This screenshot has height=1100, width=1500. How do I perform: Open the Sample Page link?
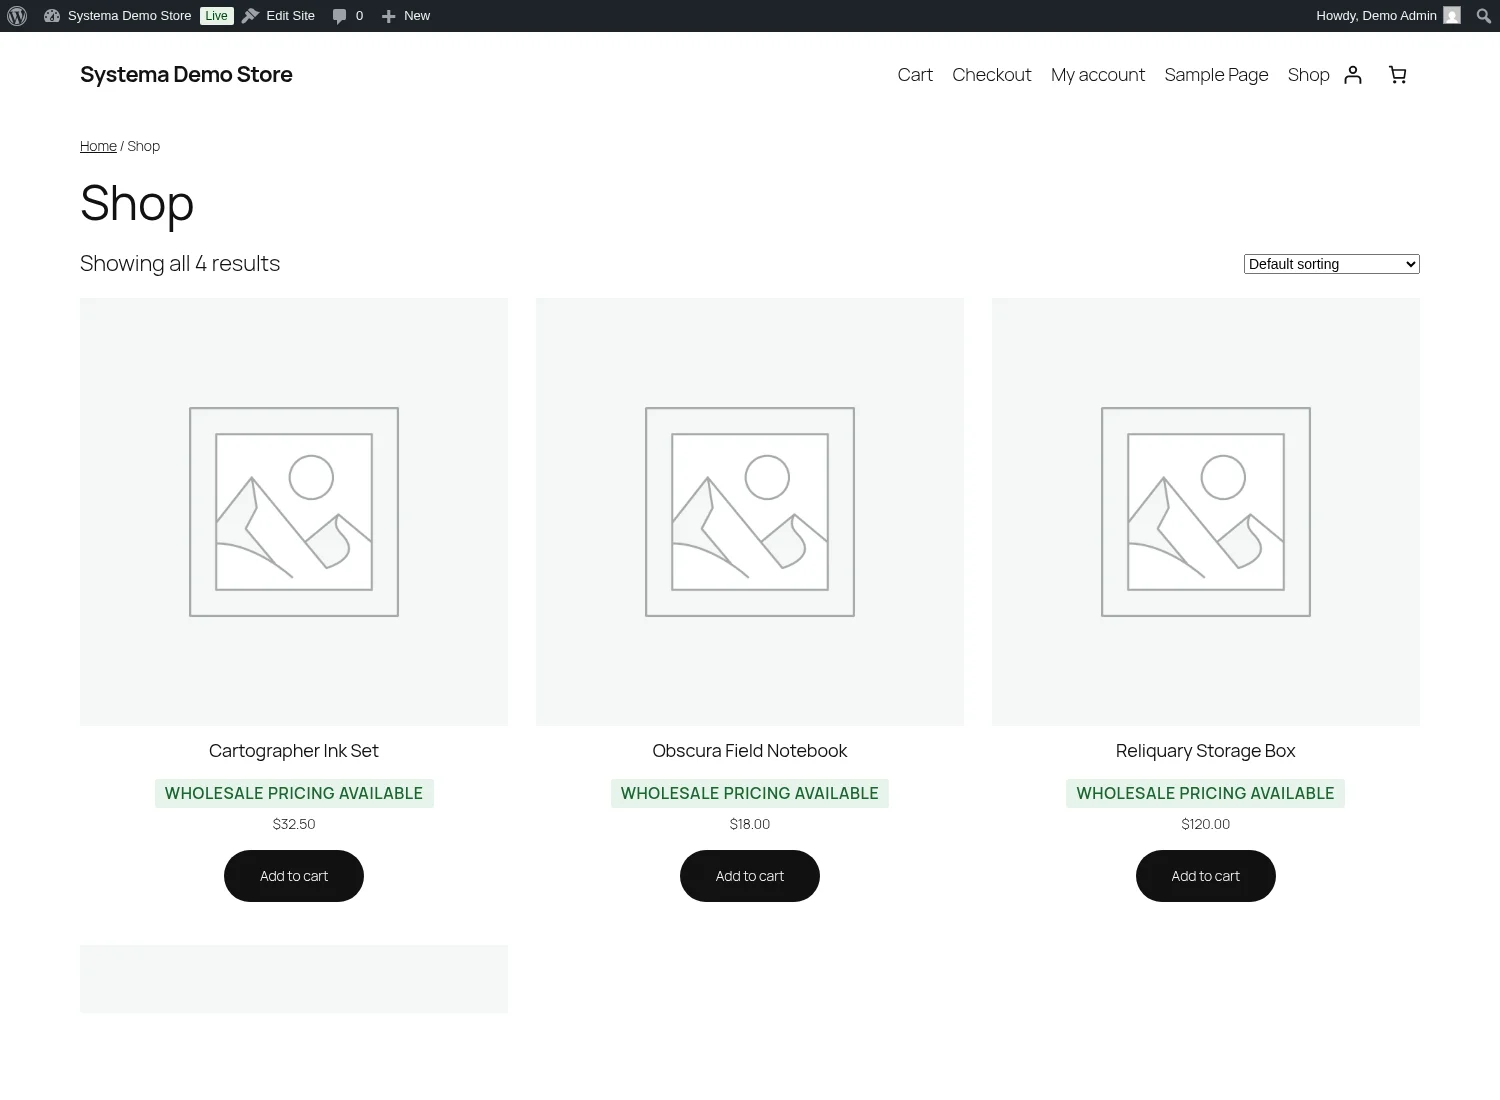[x=1216, y=75]
